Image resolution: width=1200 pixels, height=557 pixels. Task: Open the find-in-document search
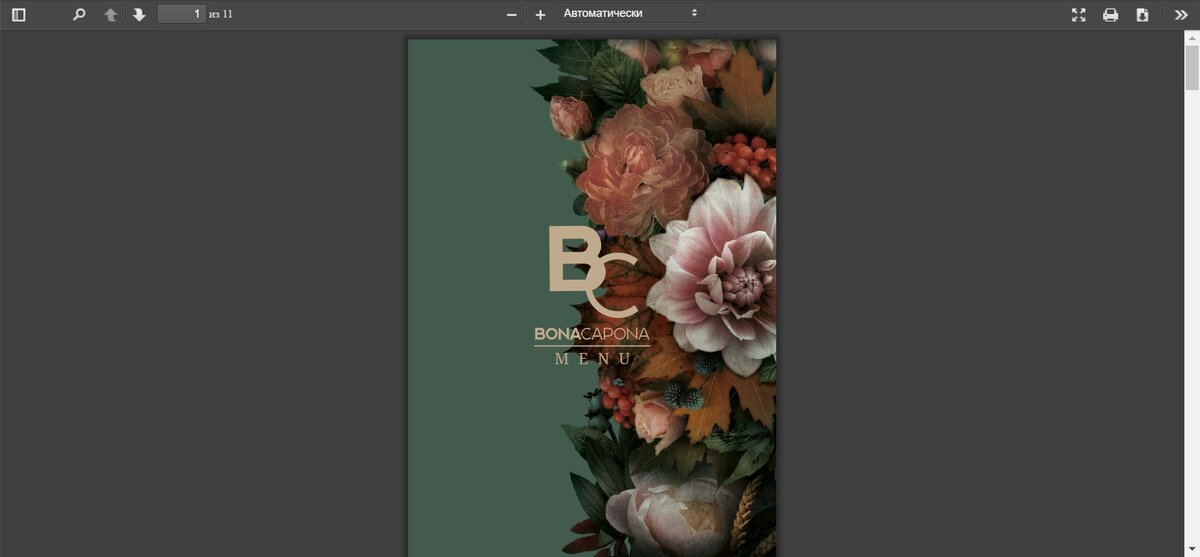coord(79,15)
